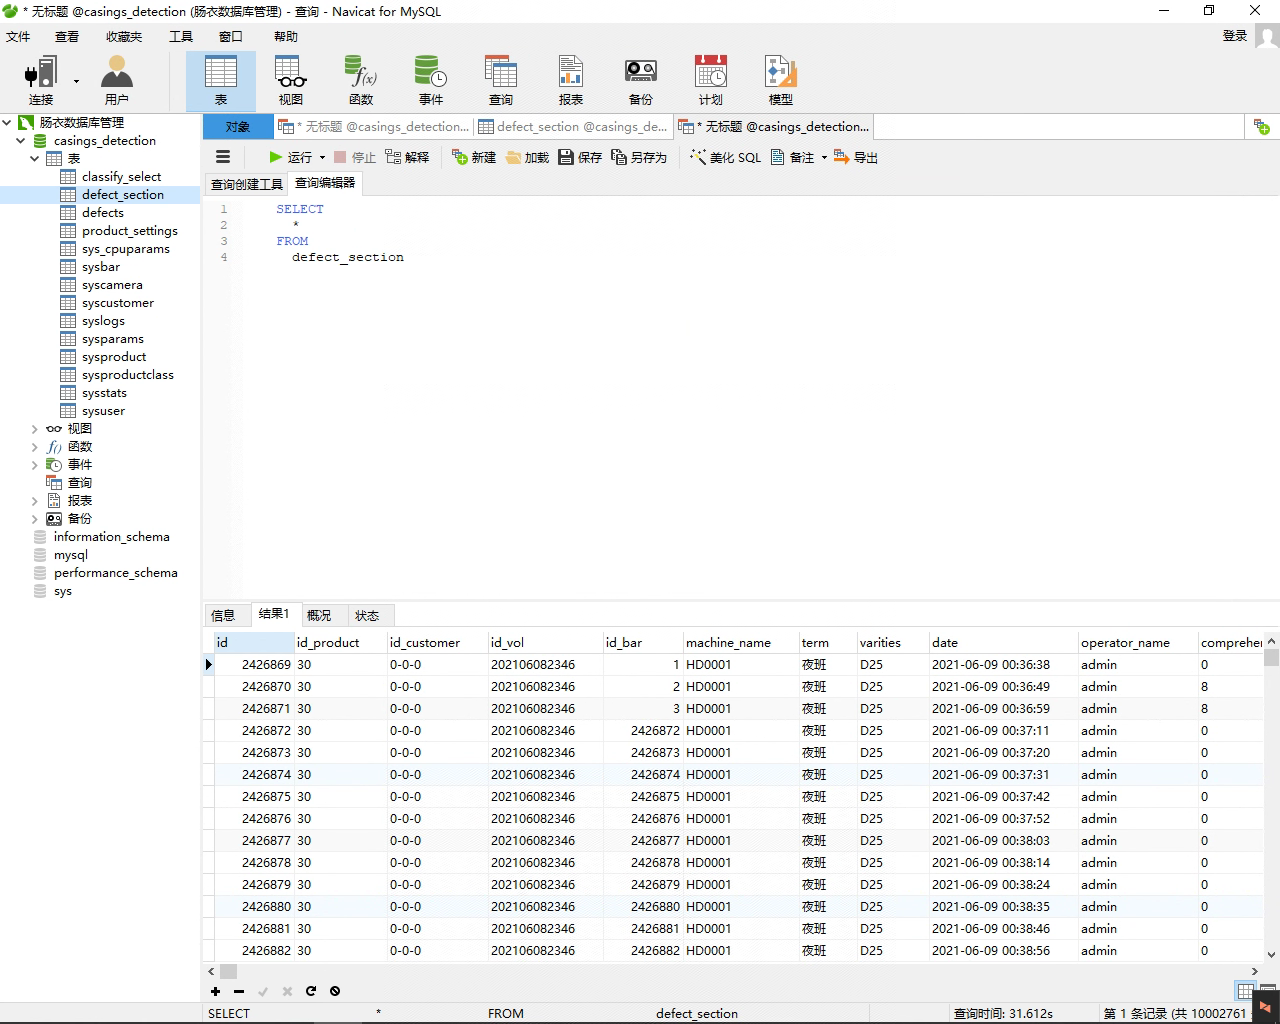Run the query with 运行 button

[x=290, y=157]
